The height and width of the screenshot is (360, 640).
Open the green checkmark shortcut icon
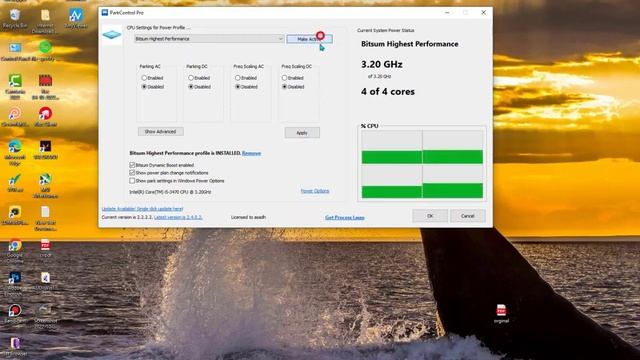15,182
